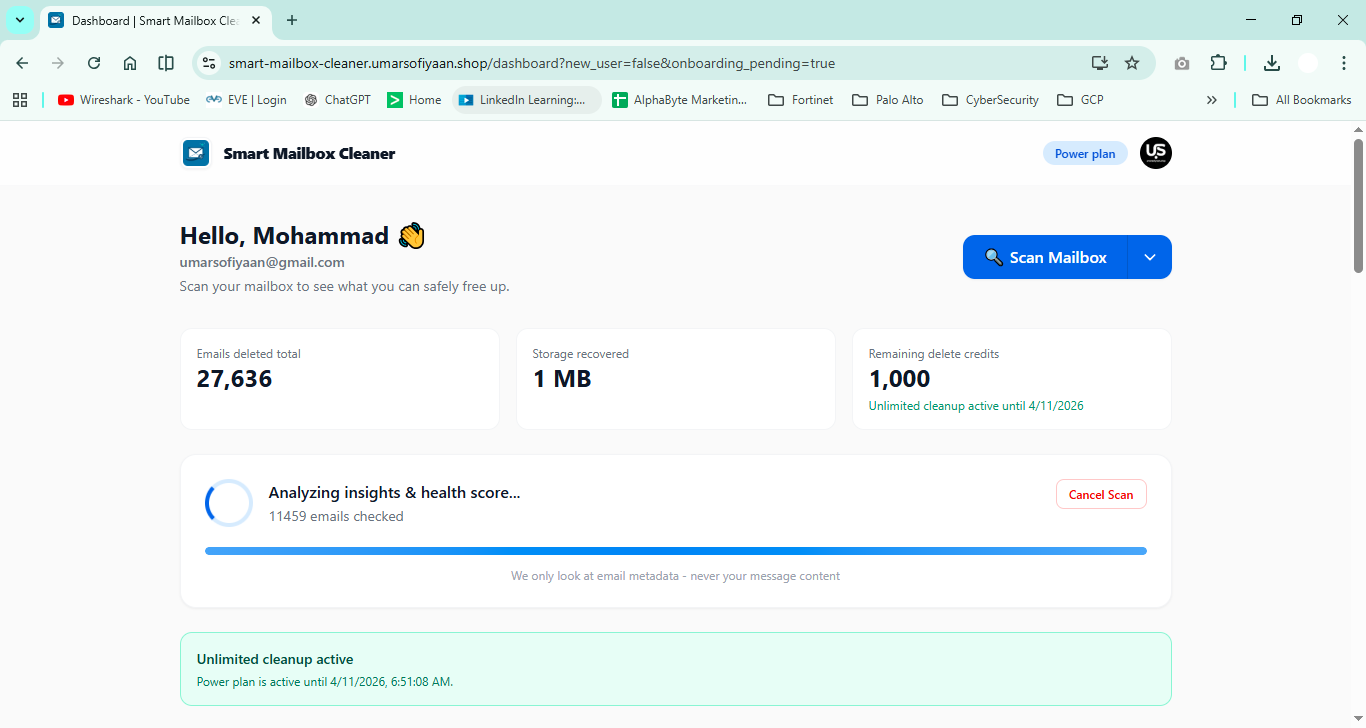Toggle the side panel icon
The width and height of the screenshot is (1366, 728).
(x=166, y=63)
